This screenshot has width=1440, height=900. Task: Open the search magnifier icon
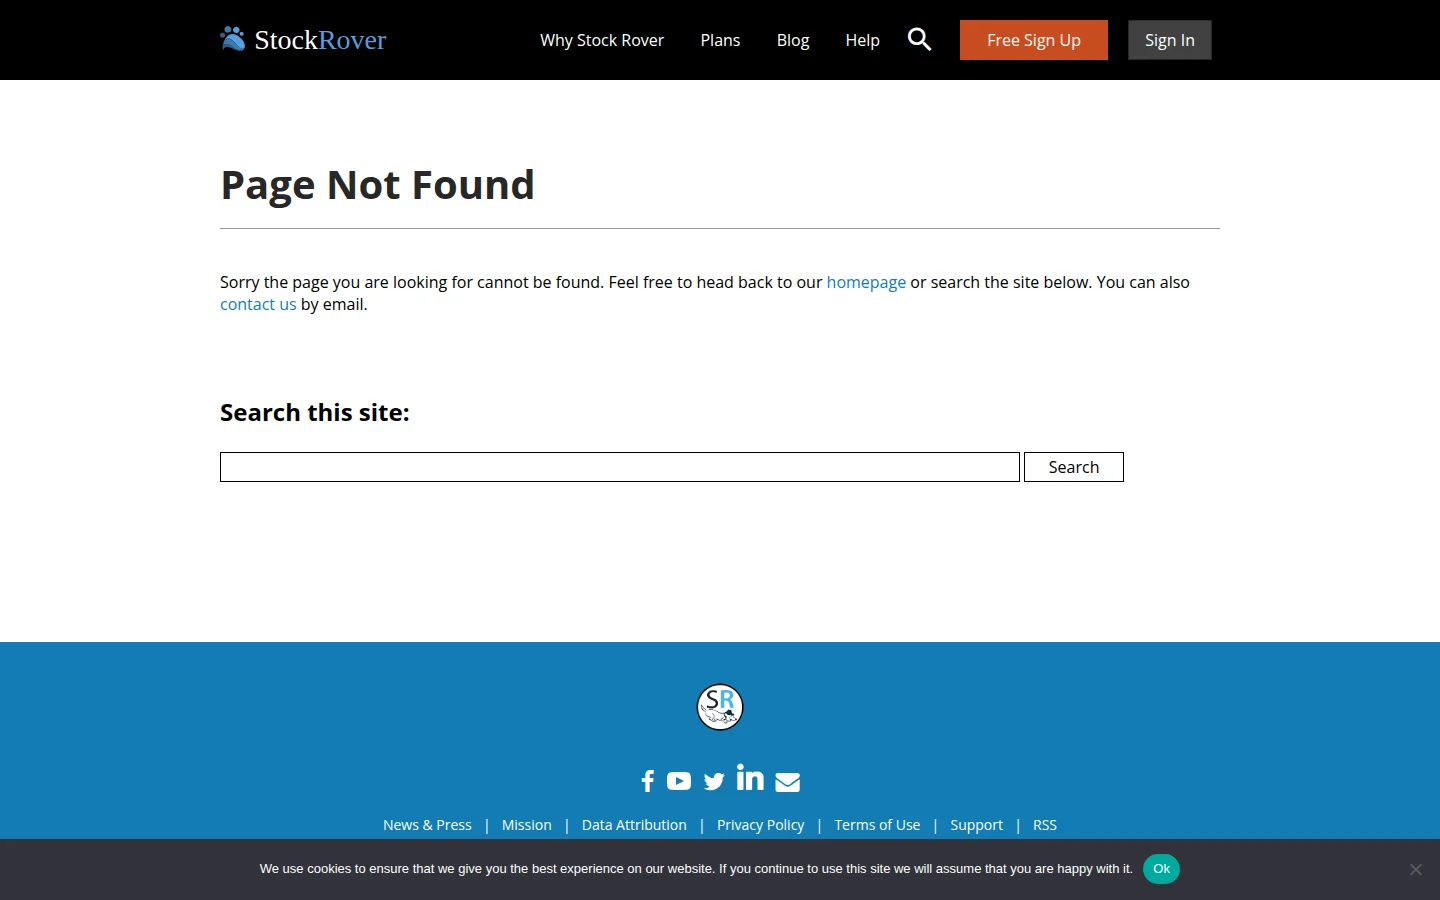click(x=919, y=40)
